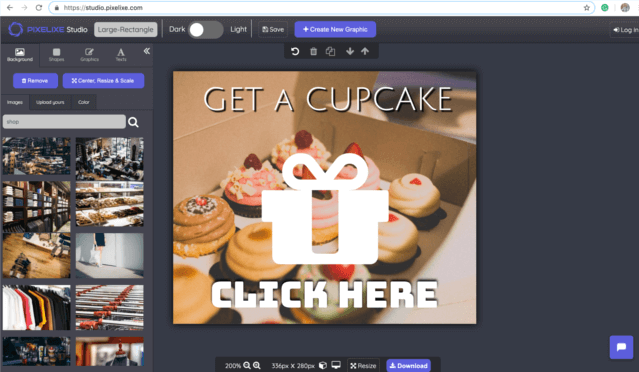Image resolution: width=639 pixels, height=372 pixels.
Task: Click the browser forward arrow
Action: 24,7
